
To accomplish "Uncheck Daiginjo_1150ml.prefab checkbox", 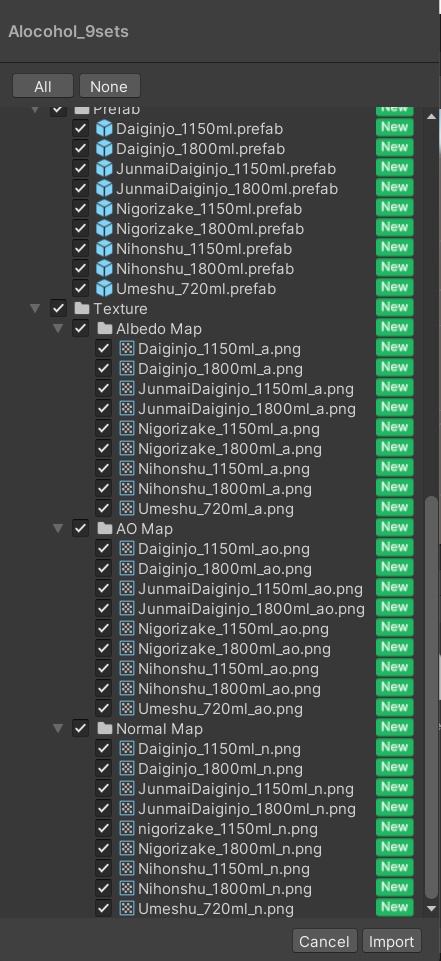I will pos(80,129).
